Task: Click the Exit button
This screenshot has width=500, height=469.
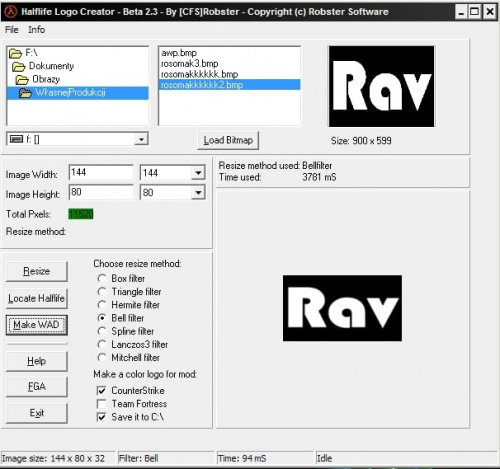Action: point(37,413)
